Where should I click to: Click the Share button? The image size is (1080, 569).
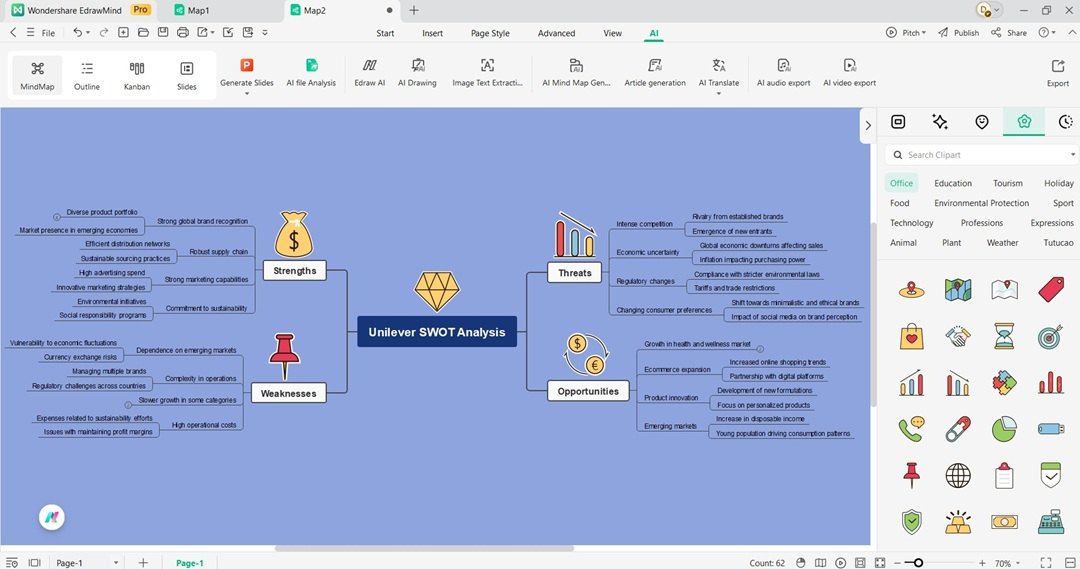pos(1009,32)
